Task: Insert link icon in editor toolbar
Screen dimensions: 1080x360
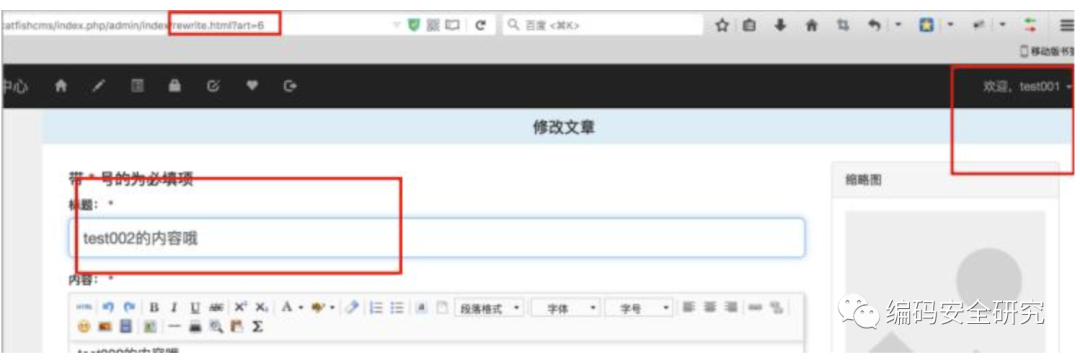Action: pyautogui.click(x=755, y=307)
